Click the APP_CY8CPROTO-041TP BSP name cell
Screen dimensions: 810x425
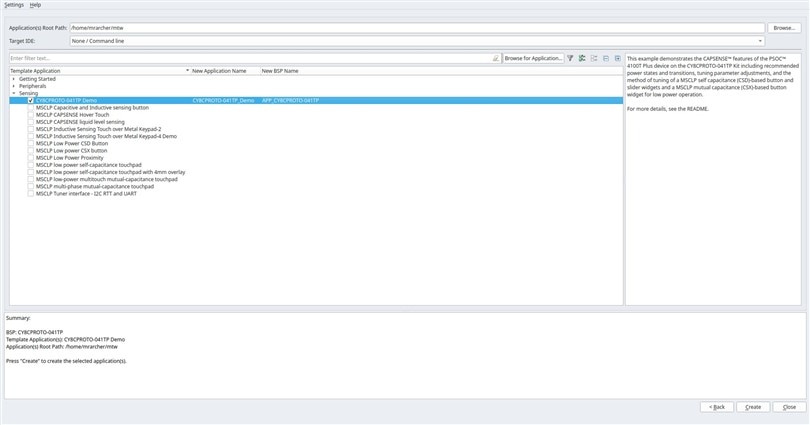coord(290,101)
